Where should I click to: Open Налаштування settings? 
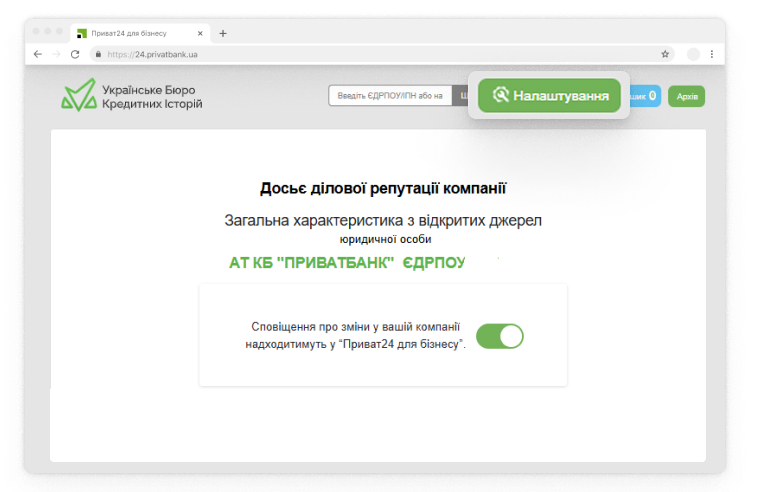tap(549, 96)
